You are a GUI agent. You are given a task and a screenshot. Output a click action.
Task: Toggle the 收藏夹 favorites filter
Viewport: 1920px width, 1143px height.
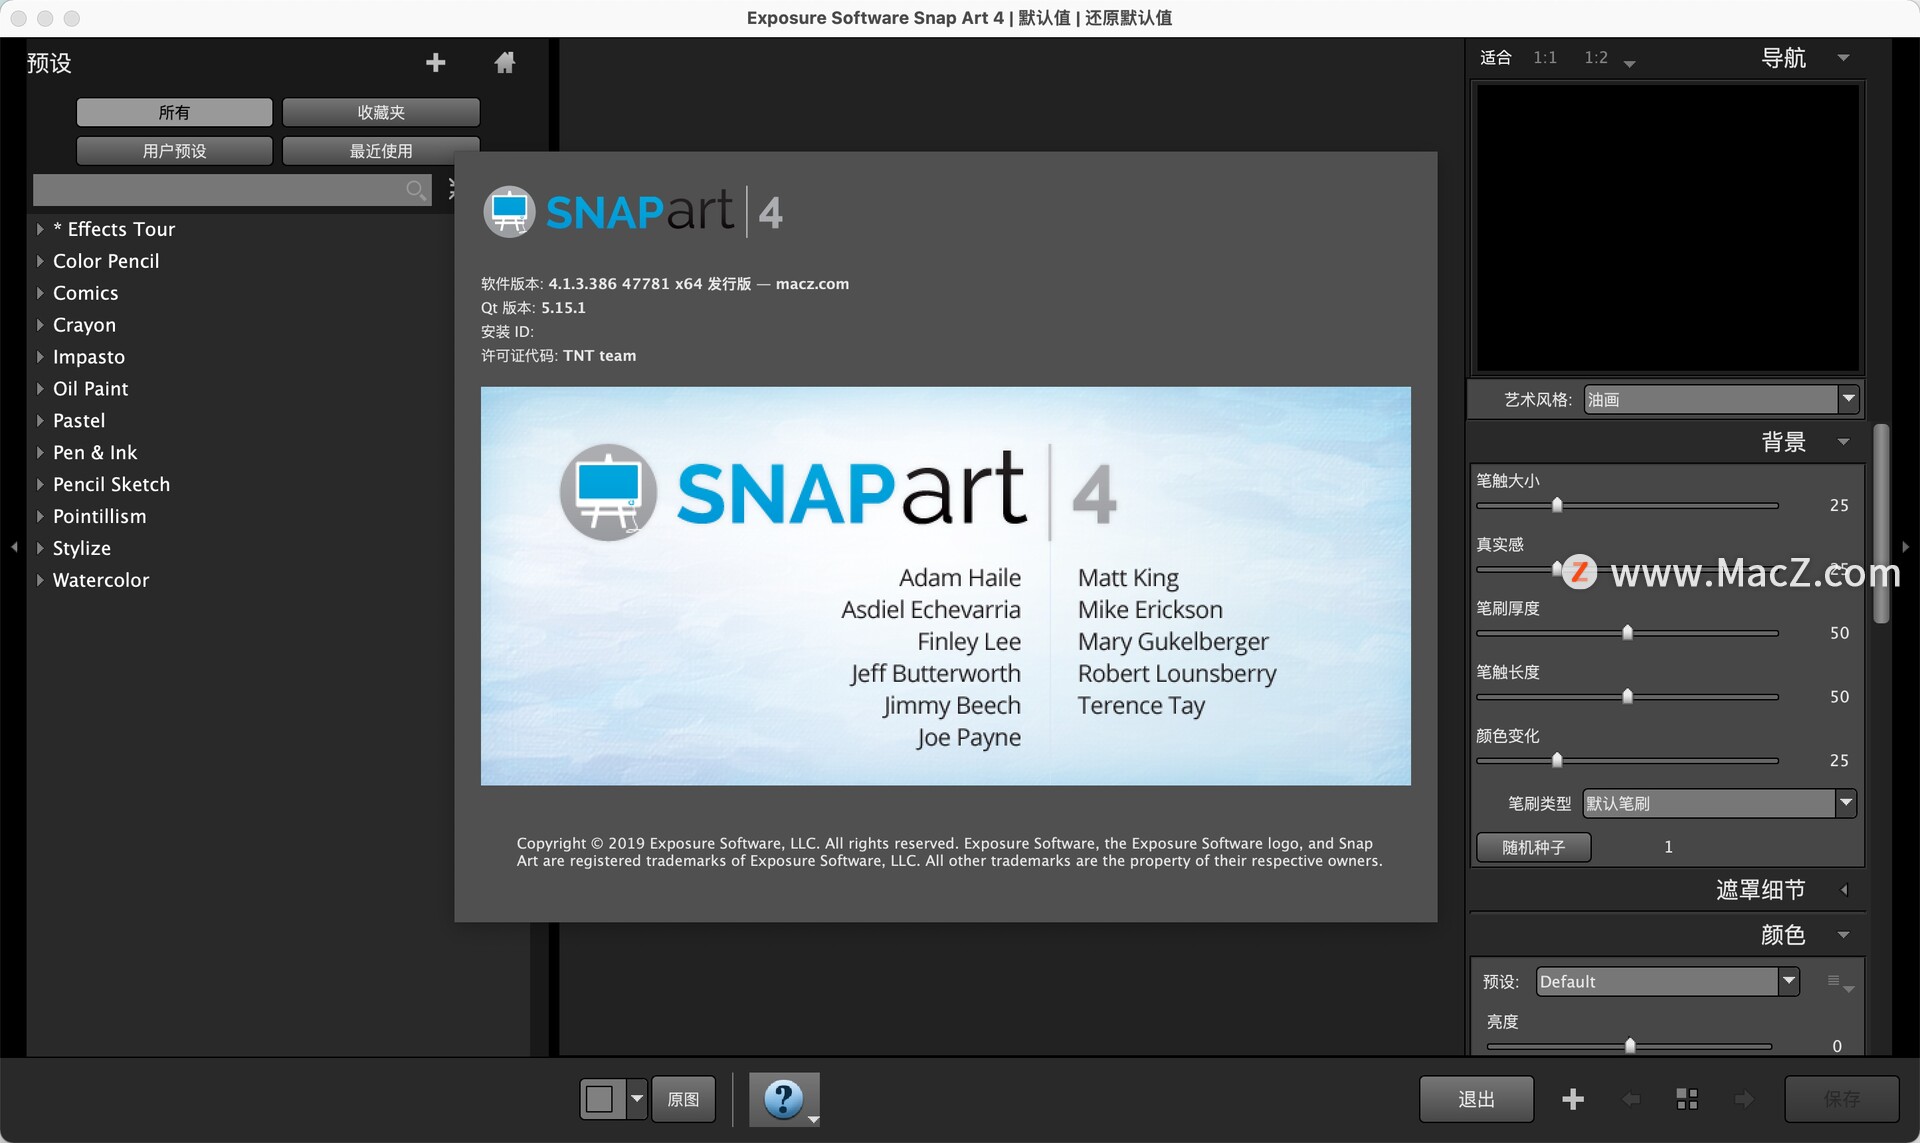(380, 112)
